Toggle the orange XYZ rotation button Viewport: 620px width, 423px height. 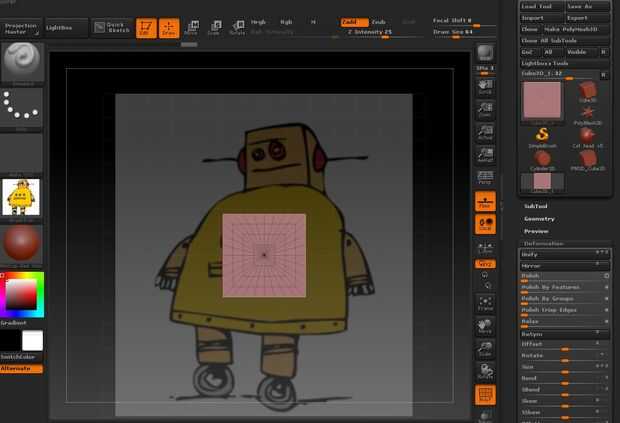point(485,264)
